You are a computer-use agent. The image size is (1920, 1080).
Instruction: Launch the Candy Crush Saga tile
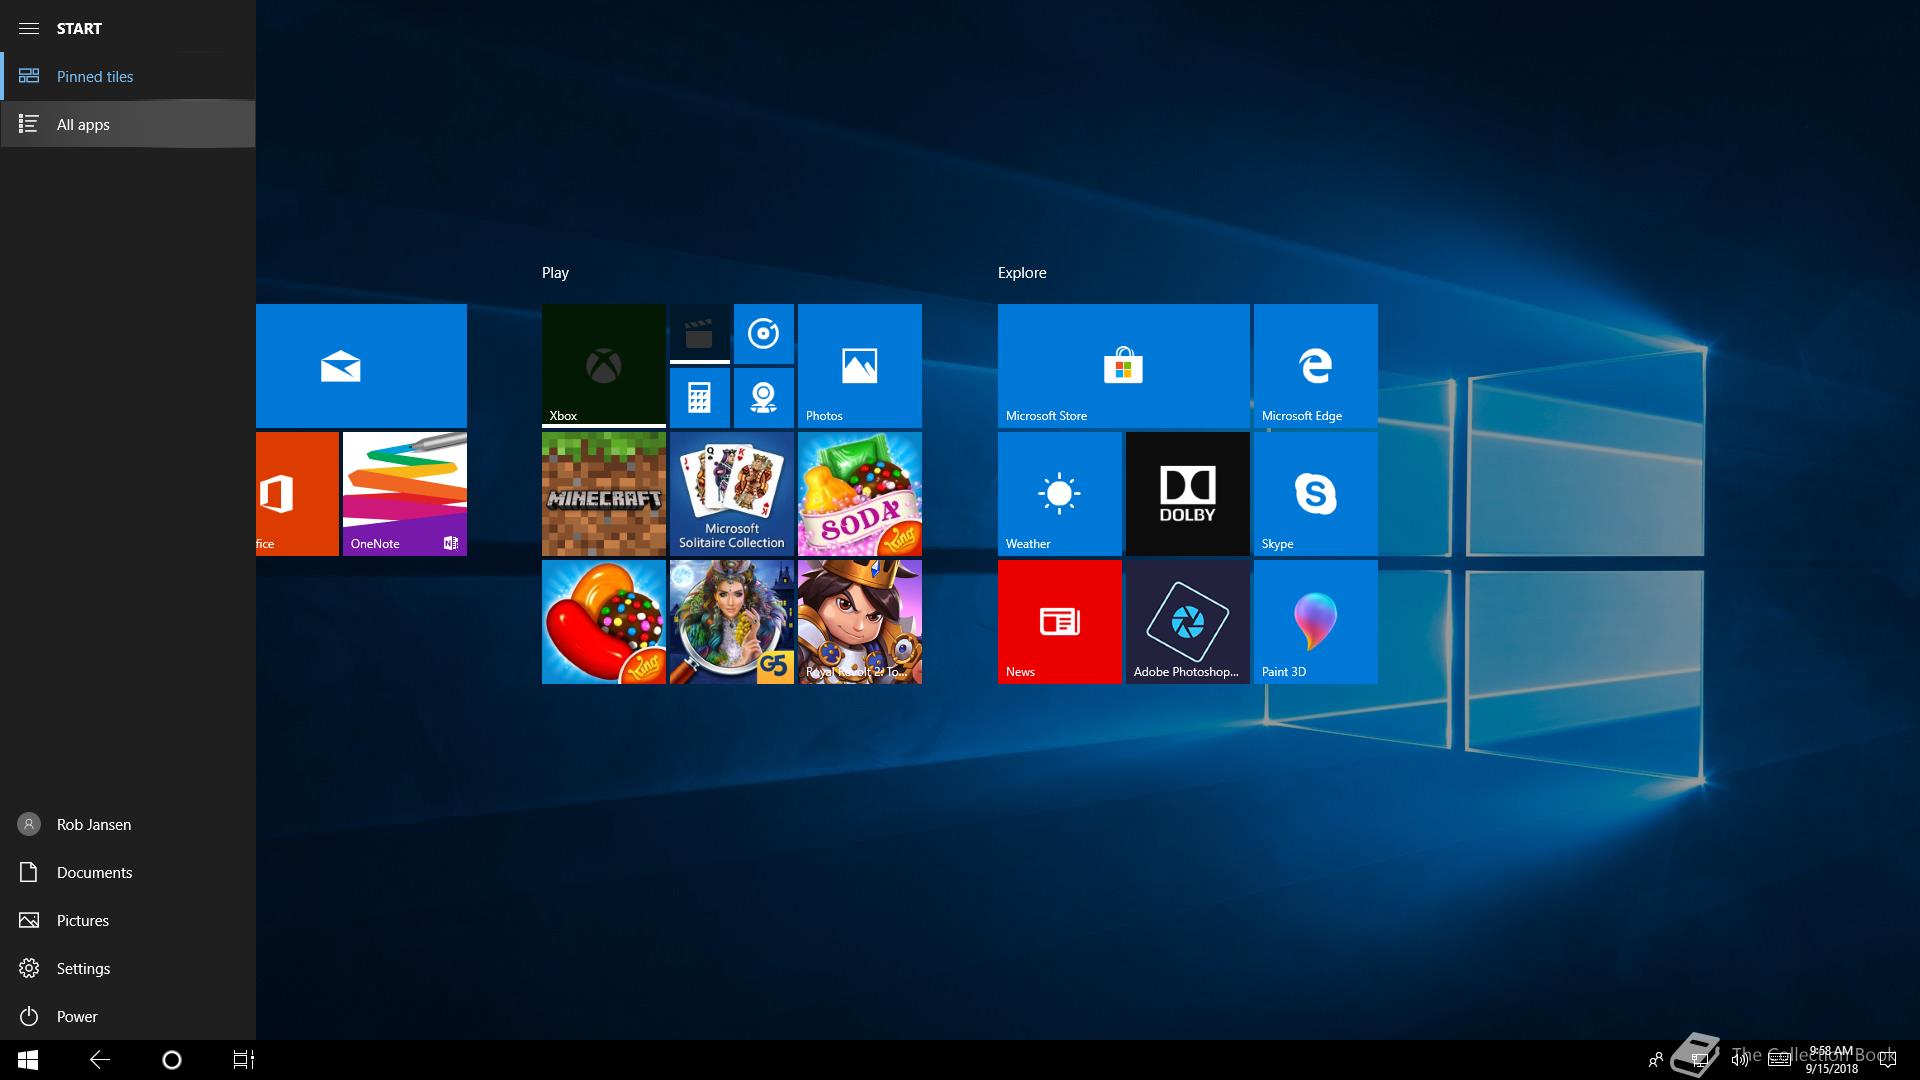click(604, 622)
